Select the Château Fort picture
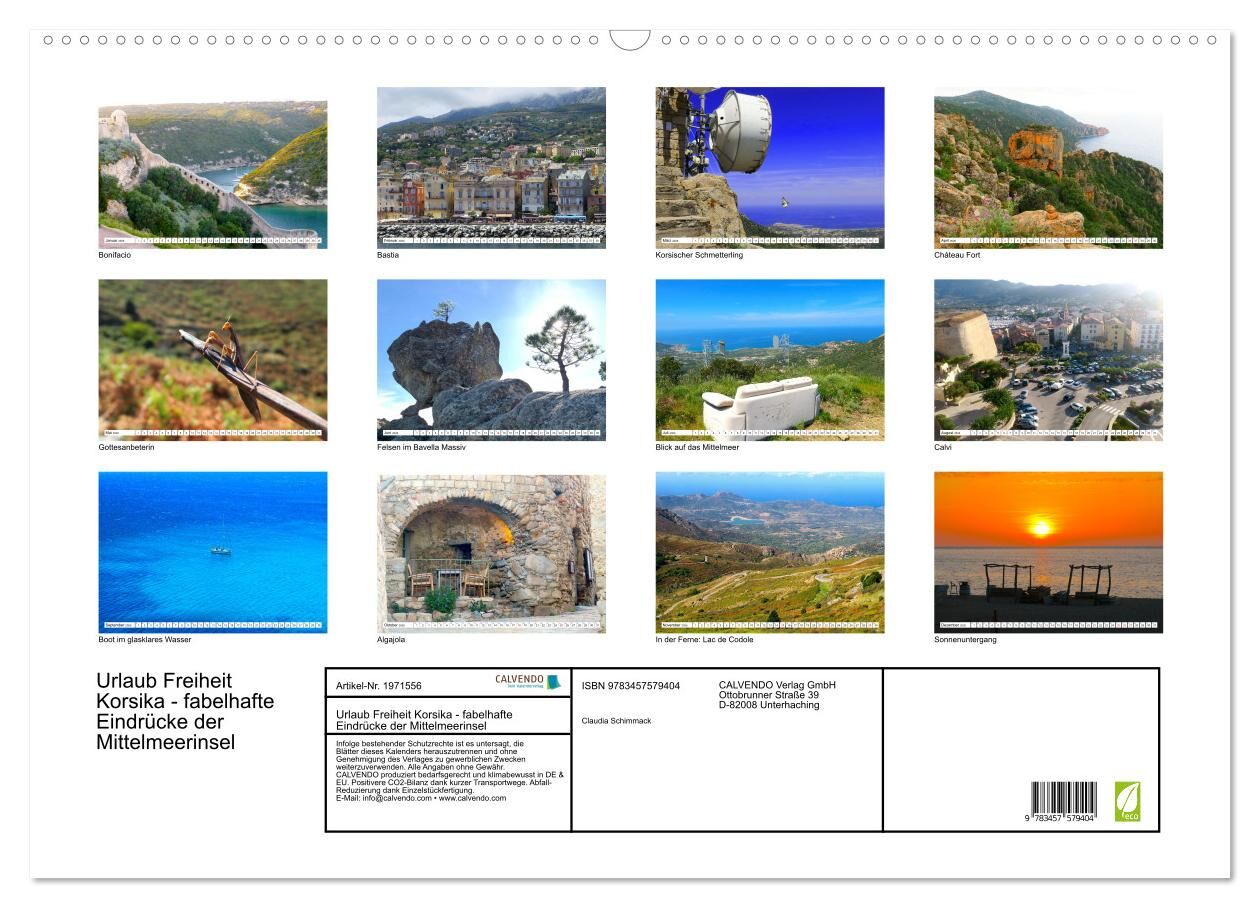 pyautogui.click(x=1048, y=168)
